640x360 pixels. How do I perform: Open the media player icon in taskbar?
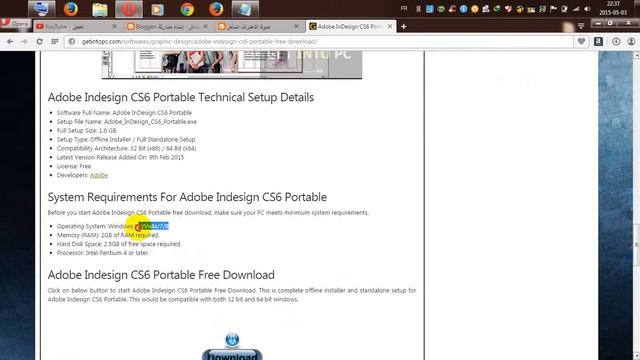[x=158, y=9]
